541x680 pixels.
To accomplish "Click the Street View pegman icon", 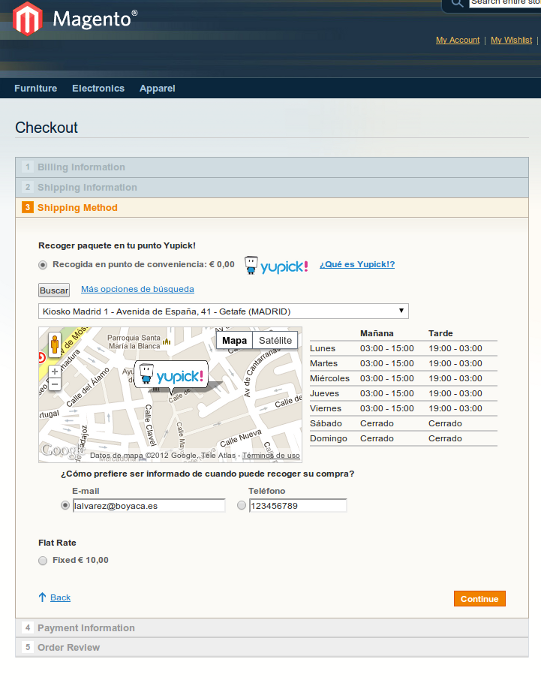I will (x=55, y=345).
